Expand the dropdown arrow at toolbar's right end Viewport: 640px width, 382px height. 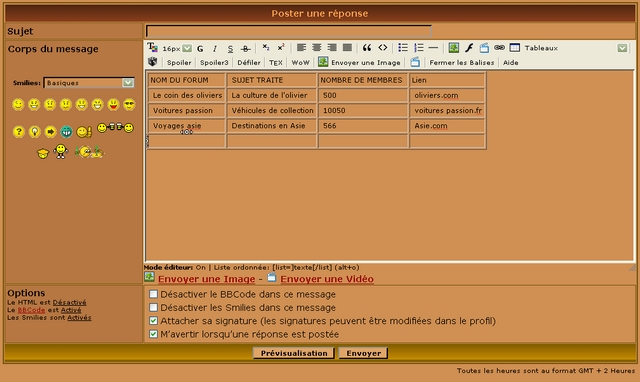(x=622, y=48)
